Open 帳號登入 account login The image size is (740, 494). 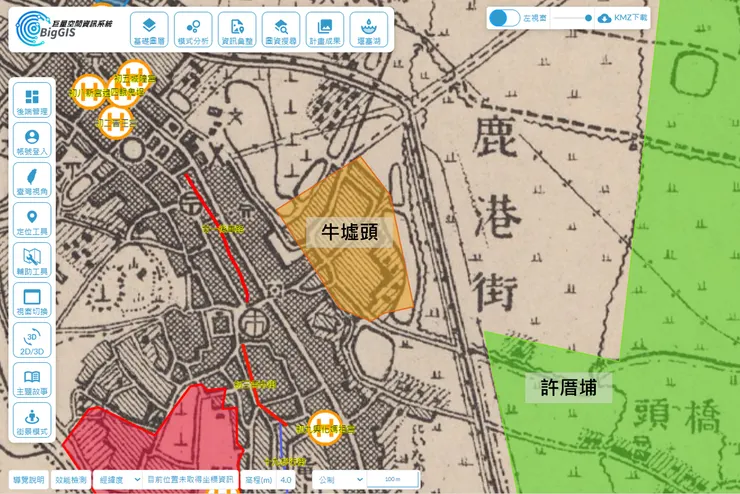point(32,140)
